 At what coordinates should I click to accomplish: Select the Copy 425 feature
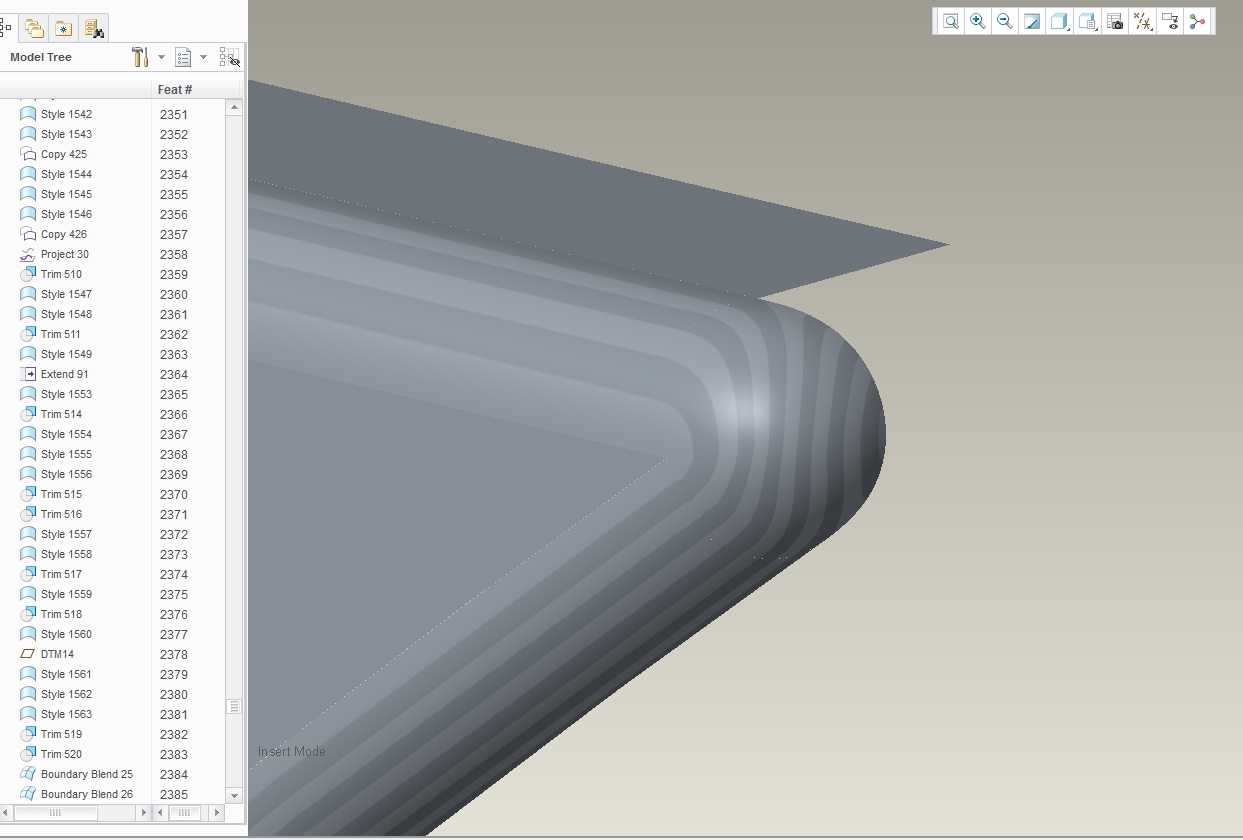pos(64,154)
